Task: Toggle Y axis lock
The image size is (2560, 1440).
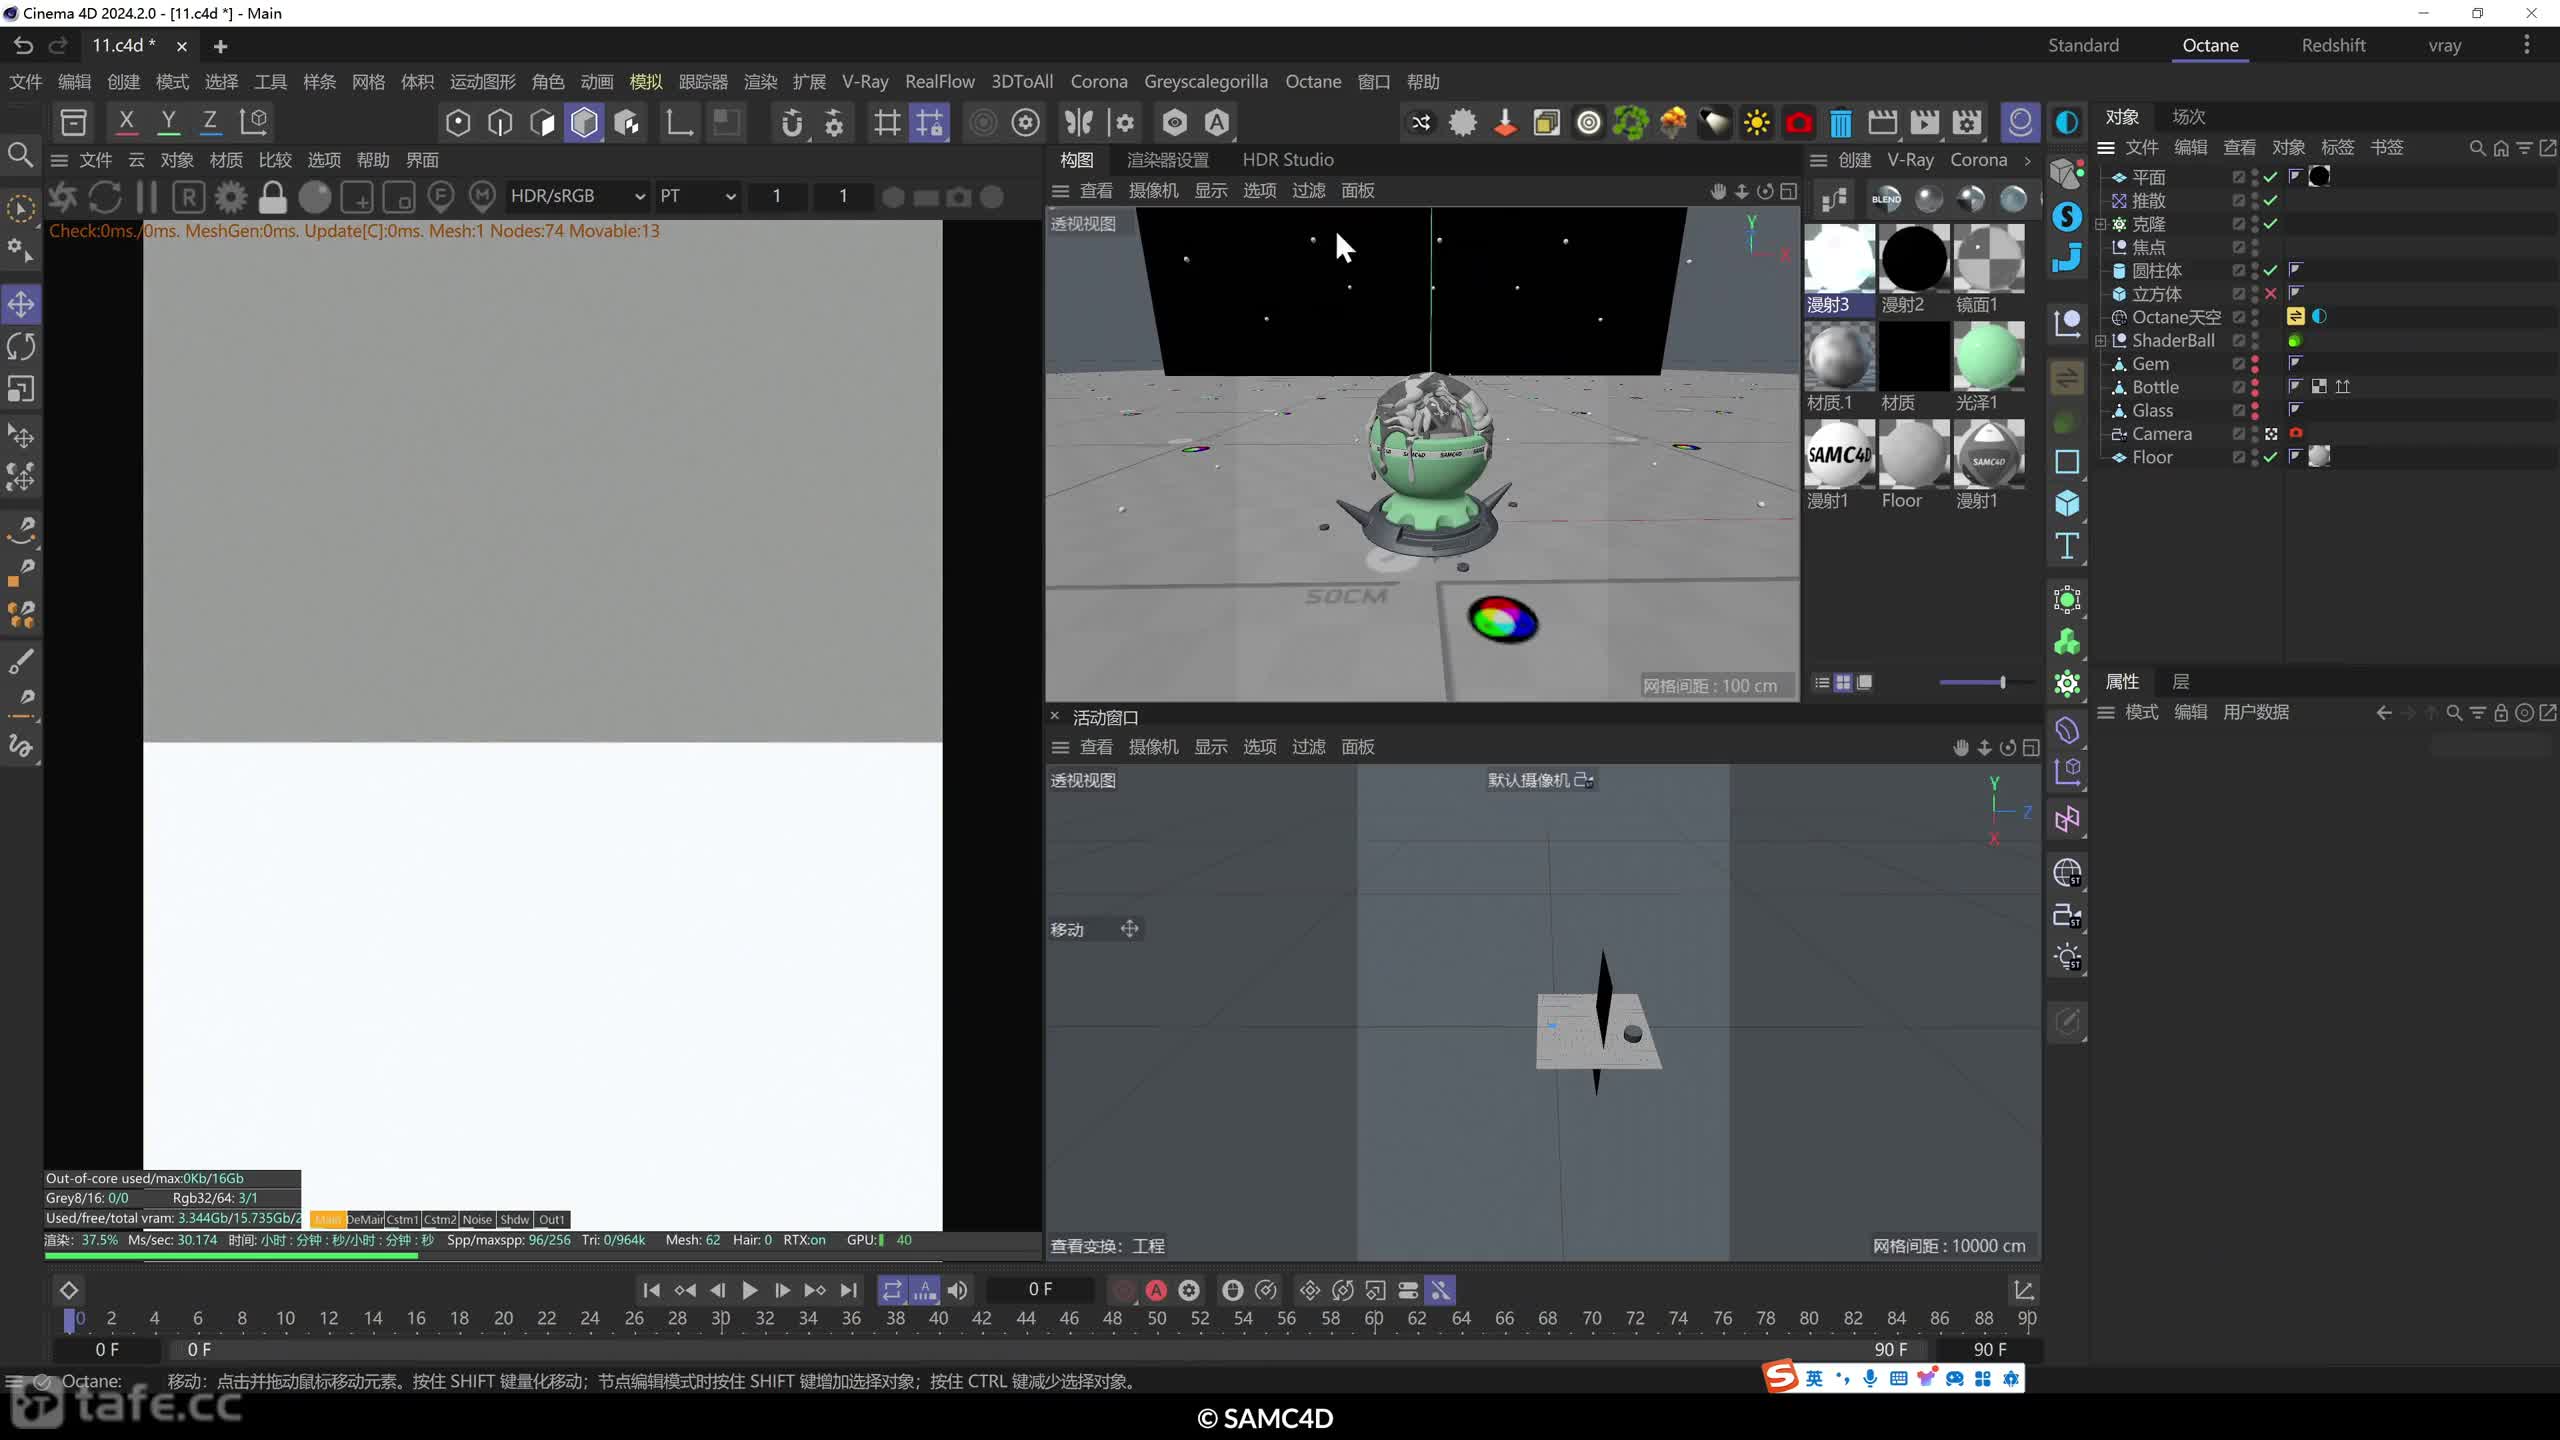Action: tap(168, 122)
